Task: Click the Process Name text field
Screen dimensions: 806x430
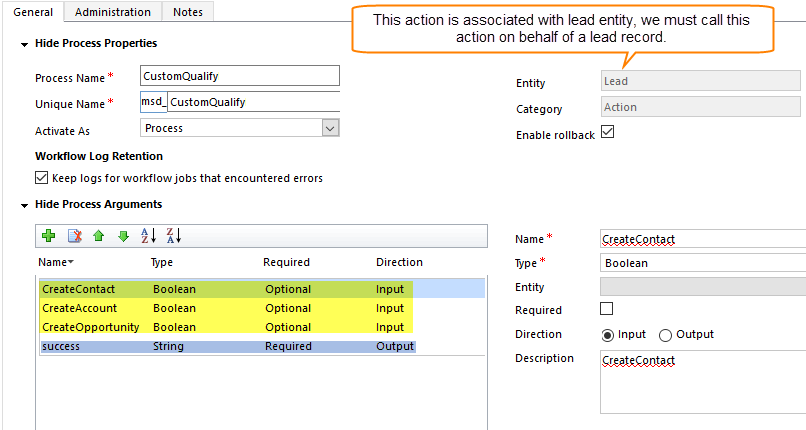Action: [x=240, y=76]
